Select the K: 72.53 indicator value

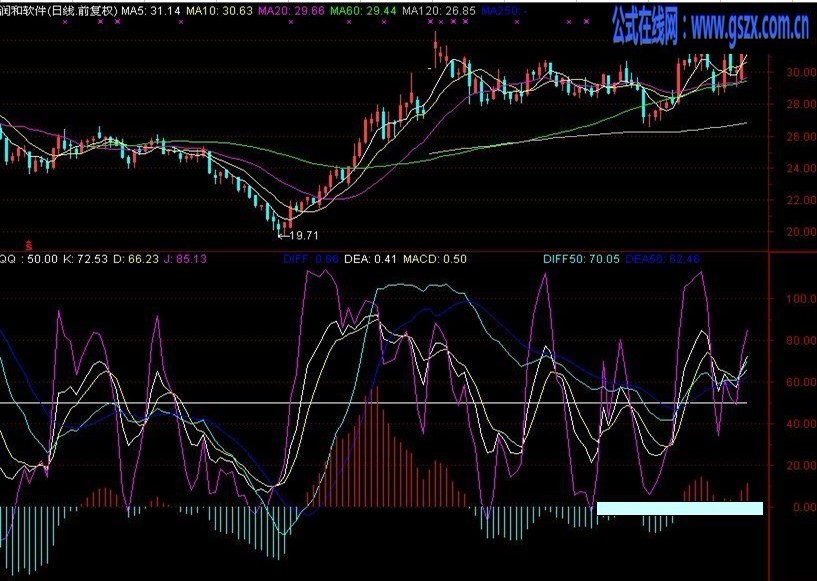point(85,259)
